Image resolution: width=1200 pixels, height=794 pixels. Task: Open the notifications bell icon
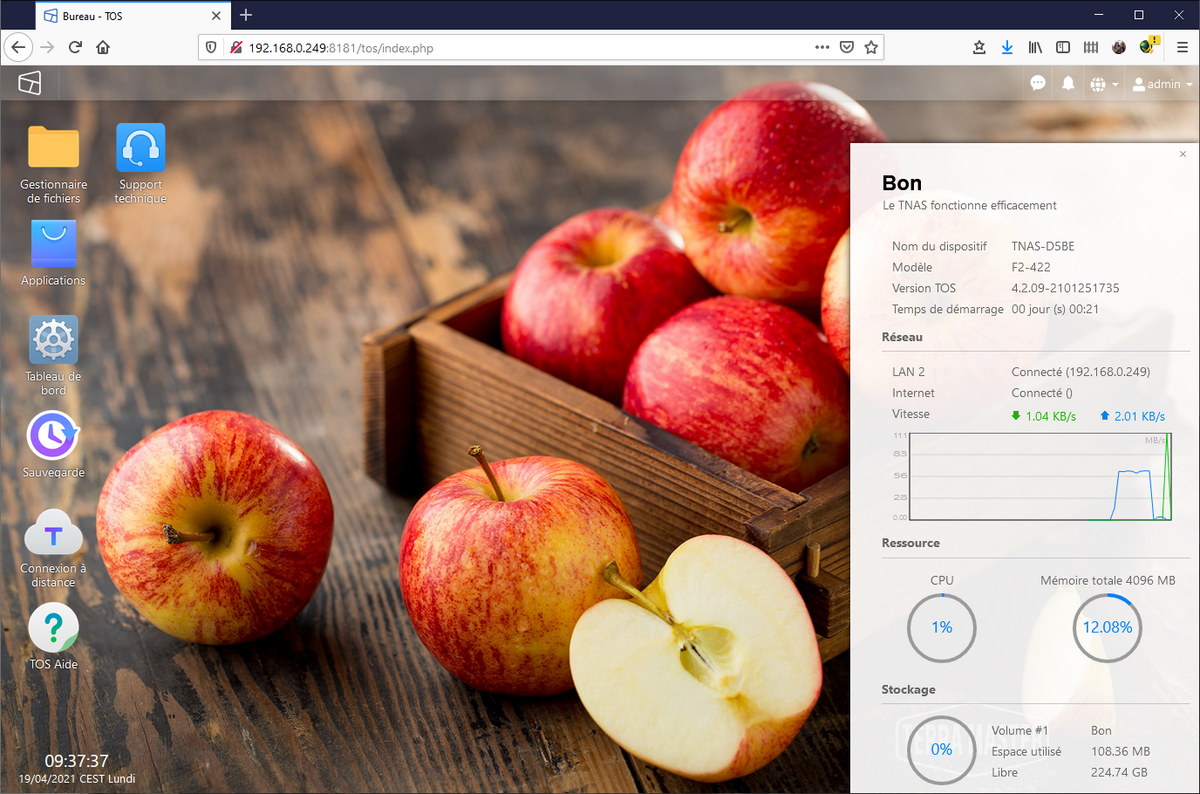(1068, 84)
